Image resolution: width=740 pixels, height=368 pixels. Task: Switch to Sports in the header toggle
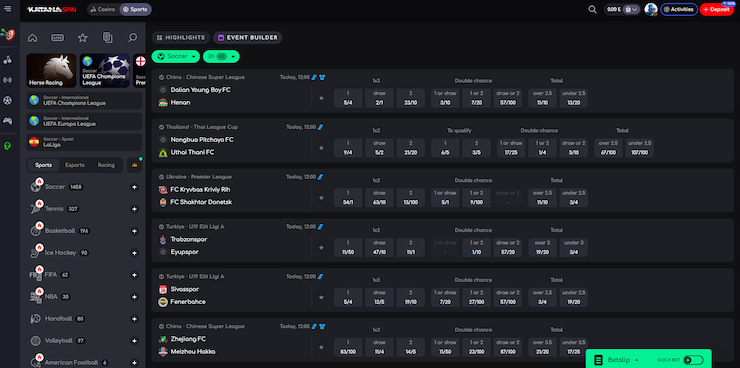(135, 9)
